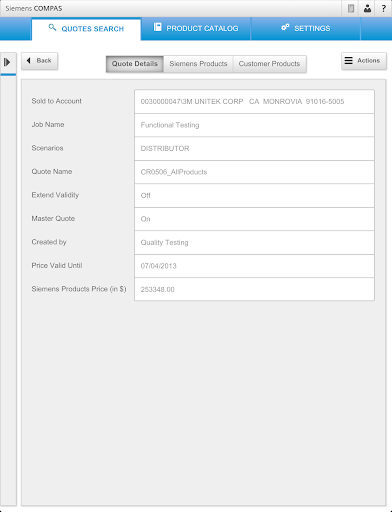392x512 pixels.
Task: Select the Quote Details tab
Action: [135, 64]
